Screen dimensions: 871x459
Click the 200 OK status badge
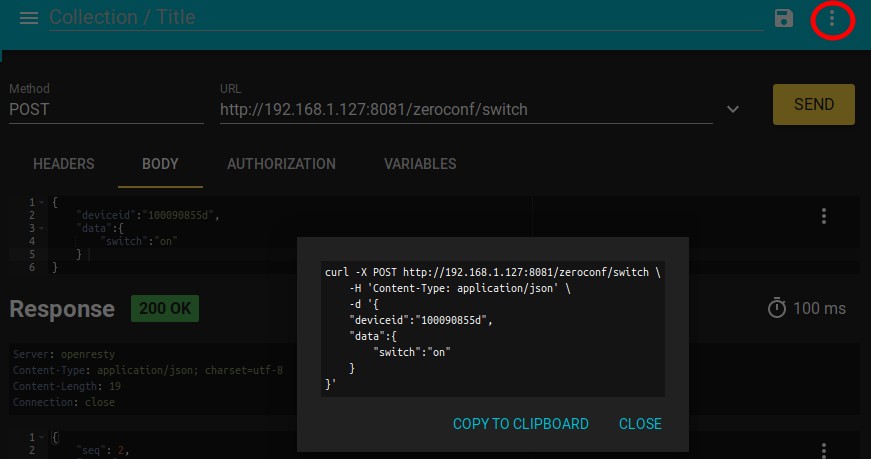(x=165, y=309)
